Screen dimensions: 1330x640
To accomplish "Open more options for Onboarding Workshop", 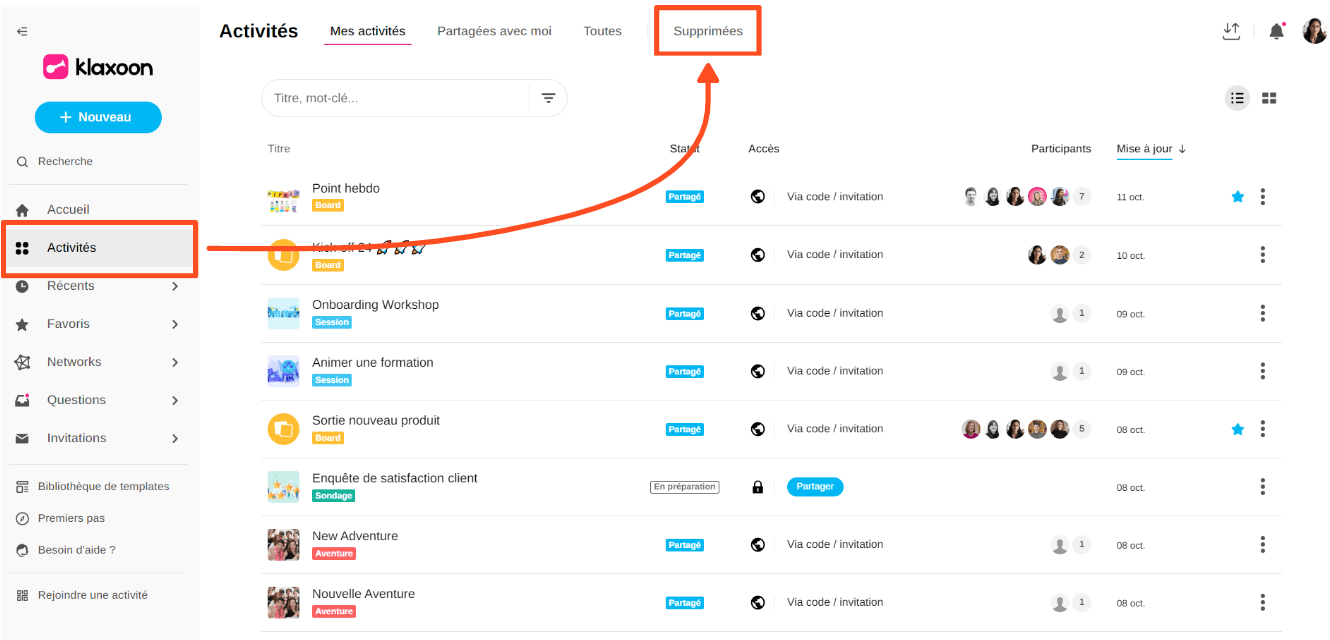I will 1262,313.
